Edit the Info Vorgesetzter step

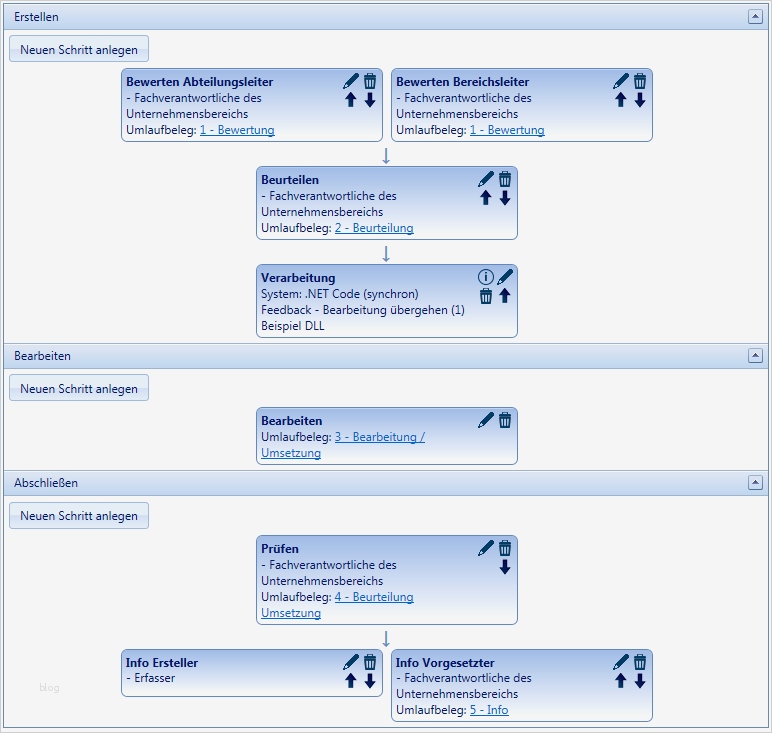coord(621,662)
